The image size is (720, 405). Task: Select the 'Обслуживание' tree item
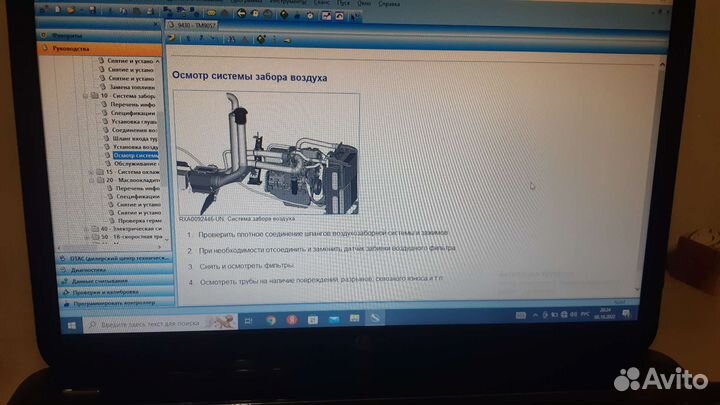coord(136,163)
